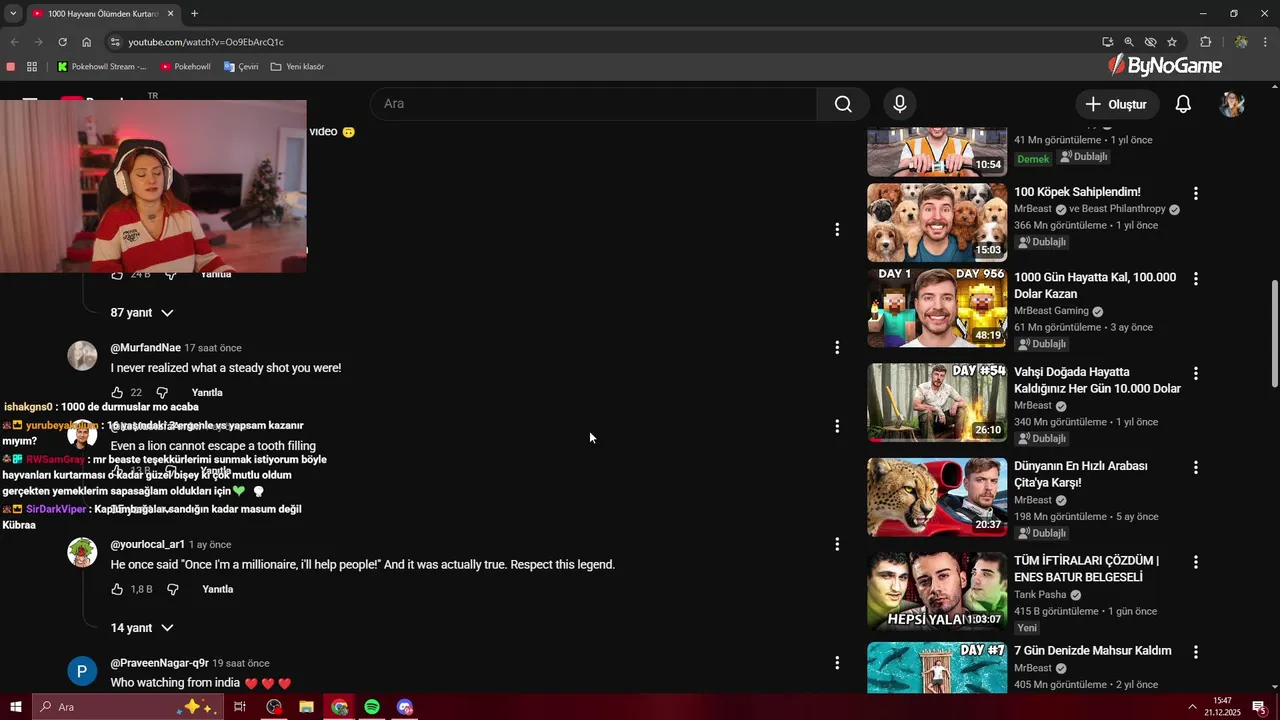Viewport: 1280px width, 720px height.
Task: View site information icon in address bar
Action: coord(115,42)
